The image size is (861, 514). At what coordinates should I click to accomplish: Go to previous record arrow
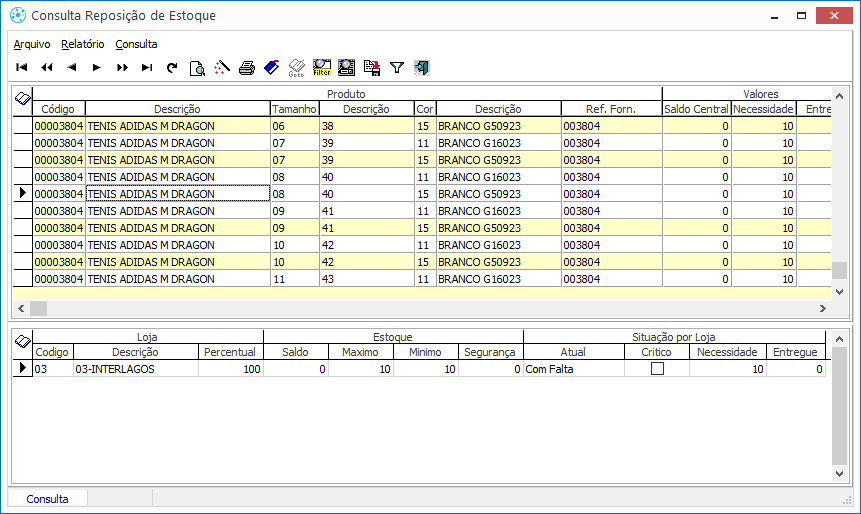[x=72, y=68]
